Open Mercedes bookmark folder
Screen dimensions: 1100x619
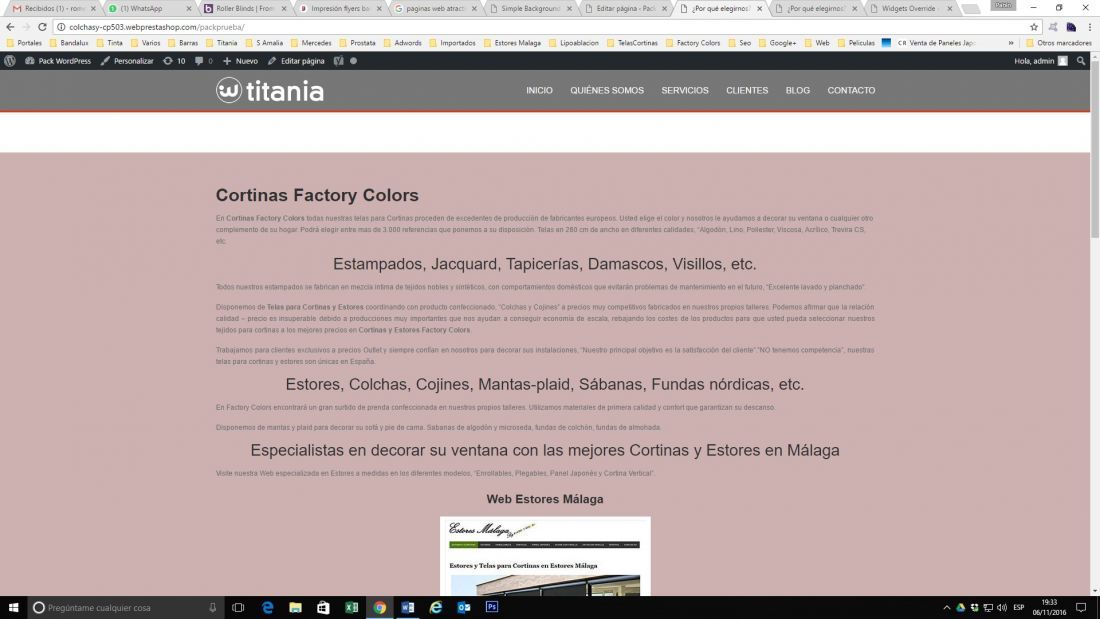(x=310, y=43)
